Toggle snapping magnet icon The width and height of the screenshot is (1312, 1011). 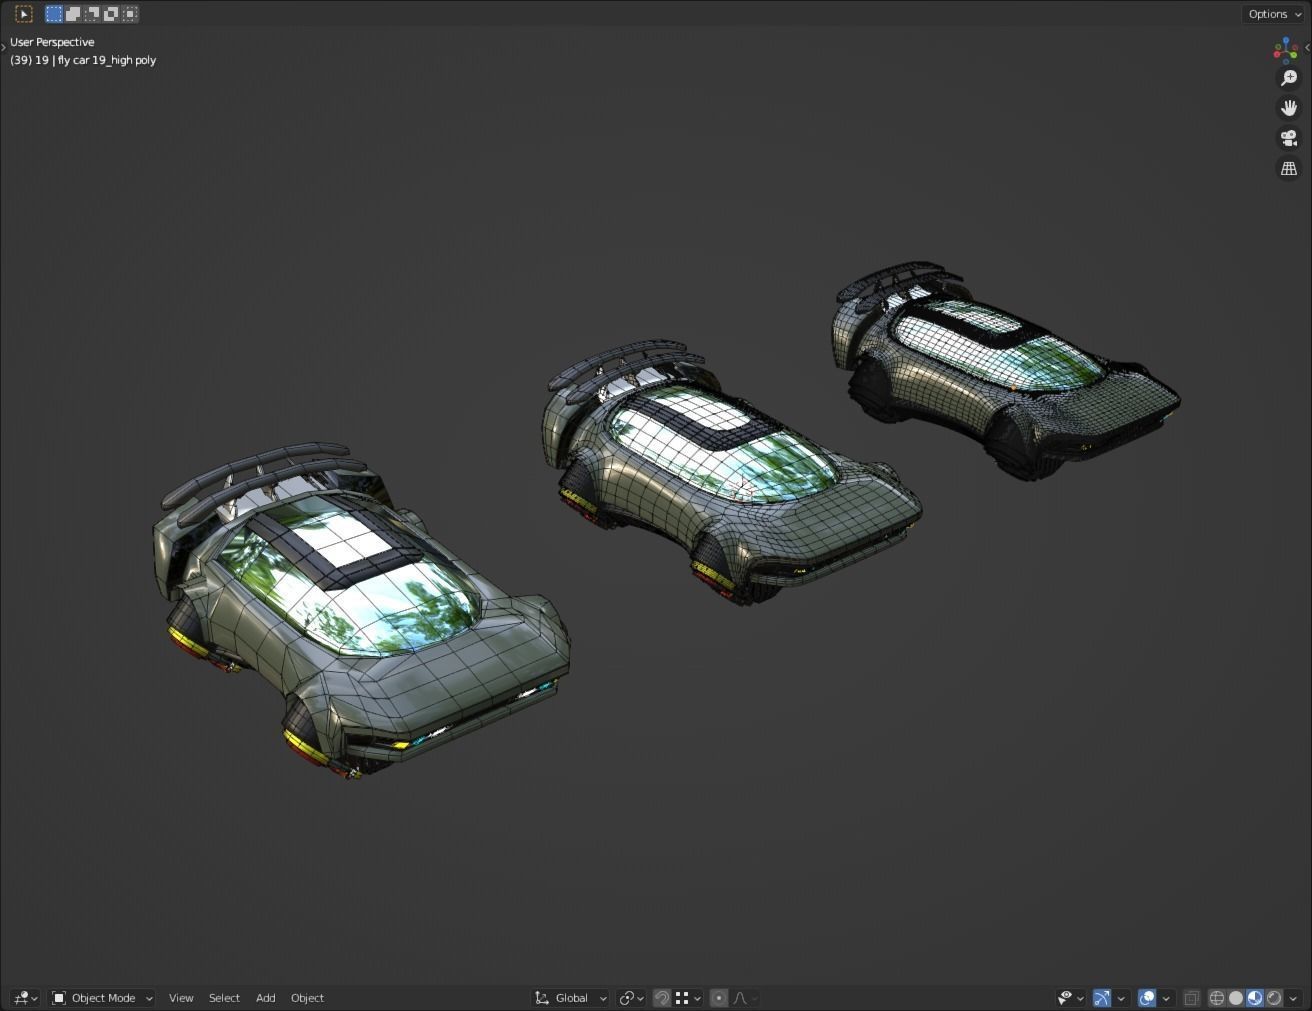[662, 998]
